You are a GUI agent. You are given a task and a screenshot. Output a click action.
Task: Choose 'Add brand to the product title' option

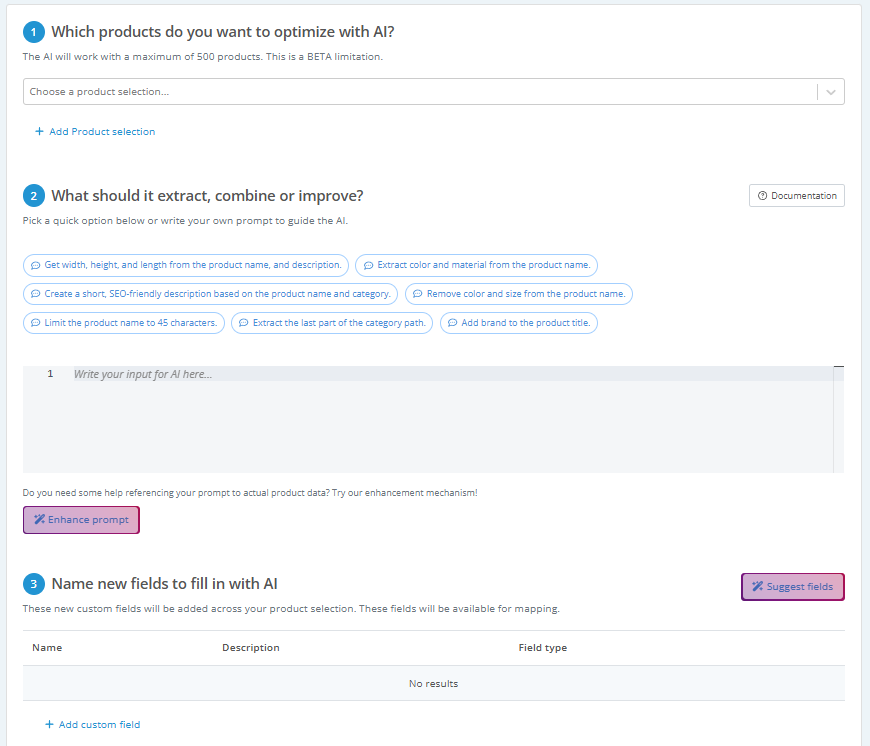[x=519, y=323]
